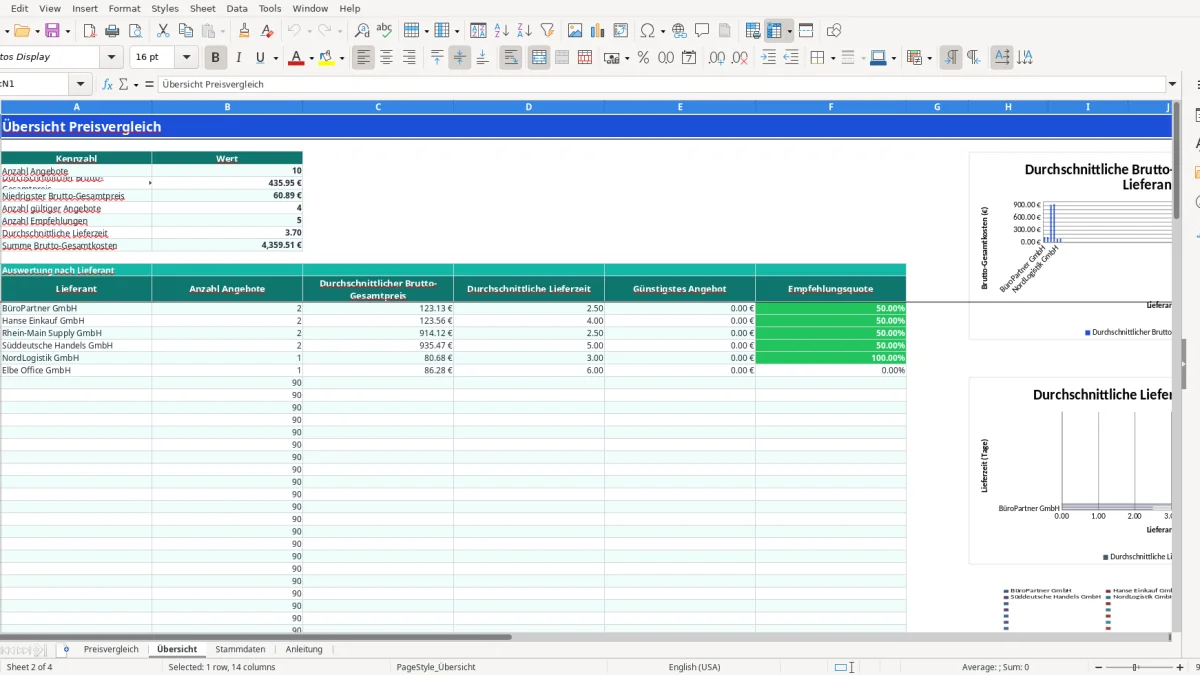Select the Lieferzeit chart thumbnail
This screenshot has height=675, width=1200.
pos(1070,472)
